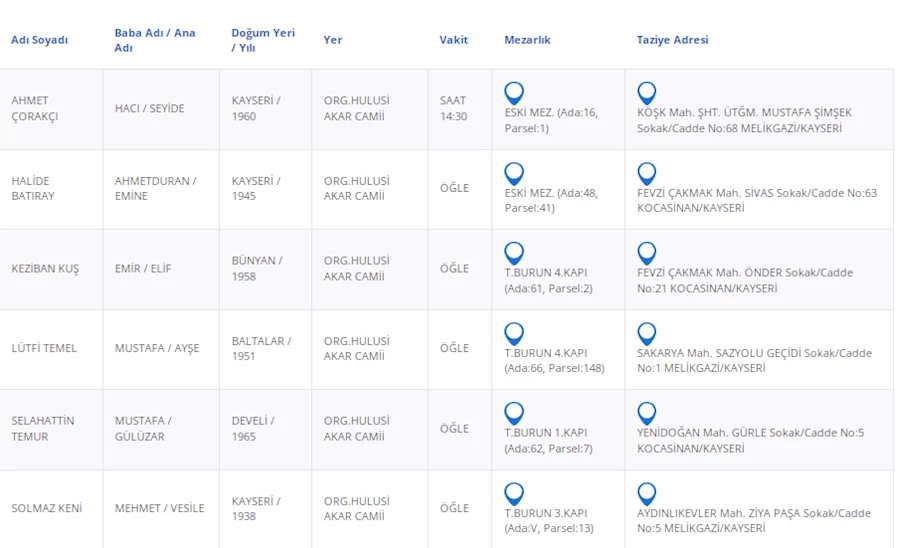Click the Doğum Yeri / Yılı header
Screen dimensions: 899x548
[x=262, y=40]
